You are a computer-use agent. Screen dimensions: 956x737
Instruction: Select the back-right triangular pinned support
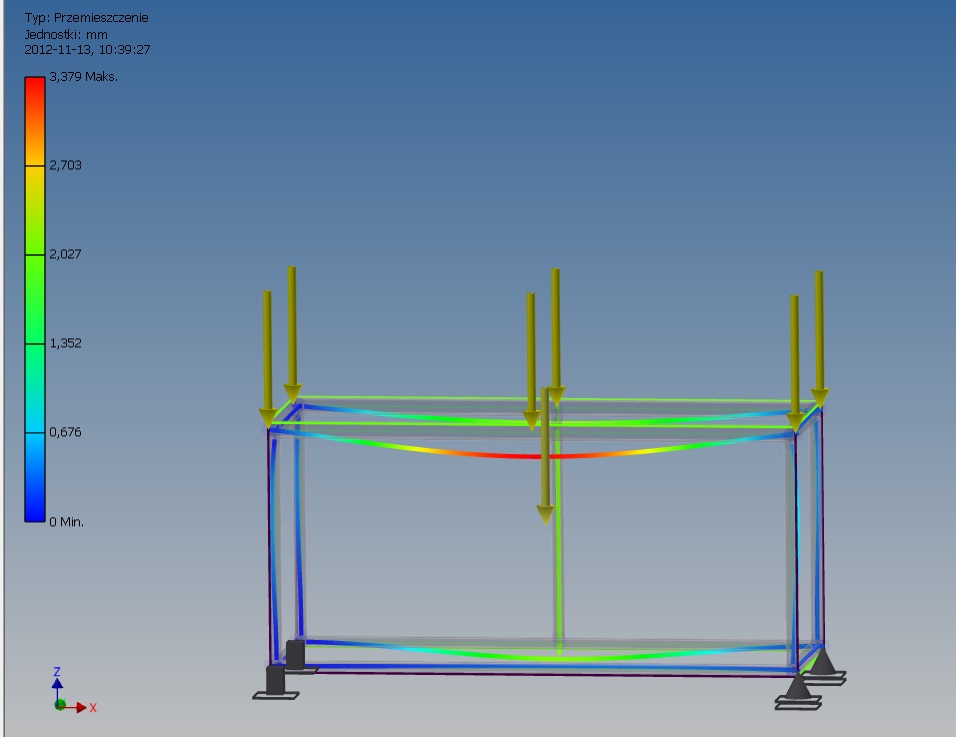point(823,662)
